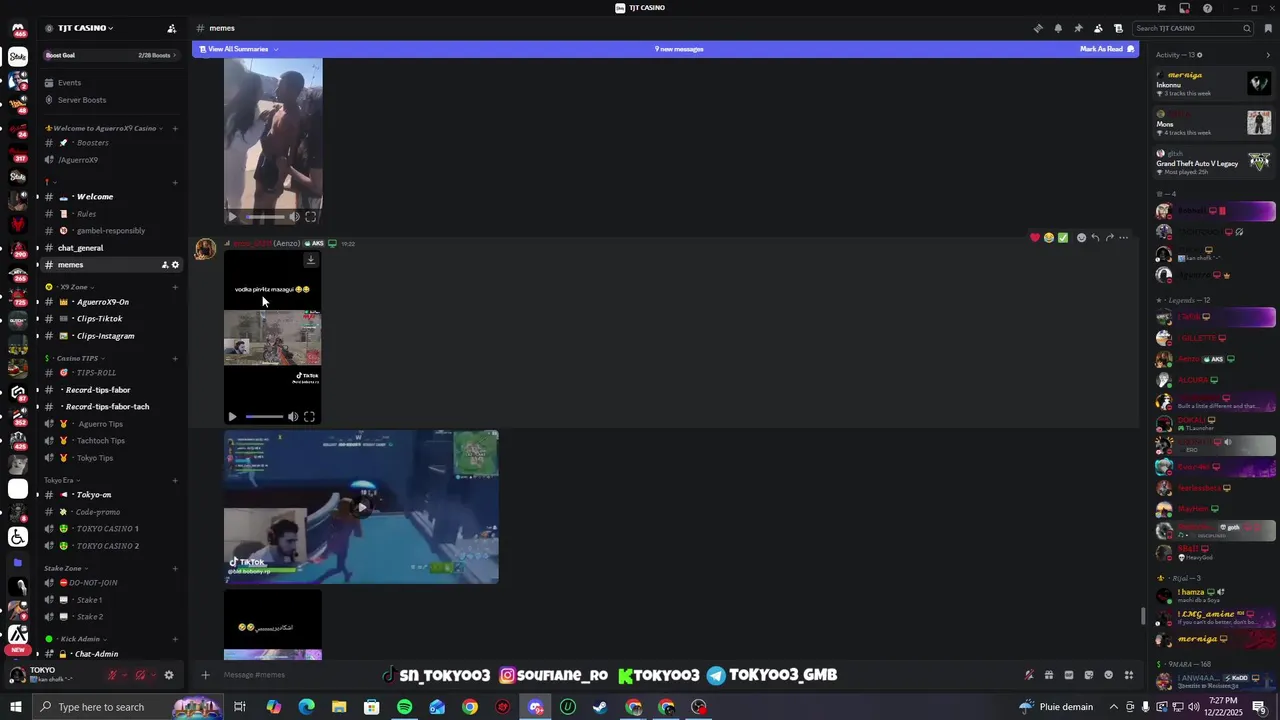Open the TJT CASINO server dropdown
The height and width of the screenshot is (720, 1280).
pyautogui.click(x=85, y=28)
